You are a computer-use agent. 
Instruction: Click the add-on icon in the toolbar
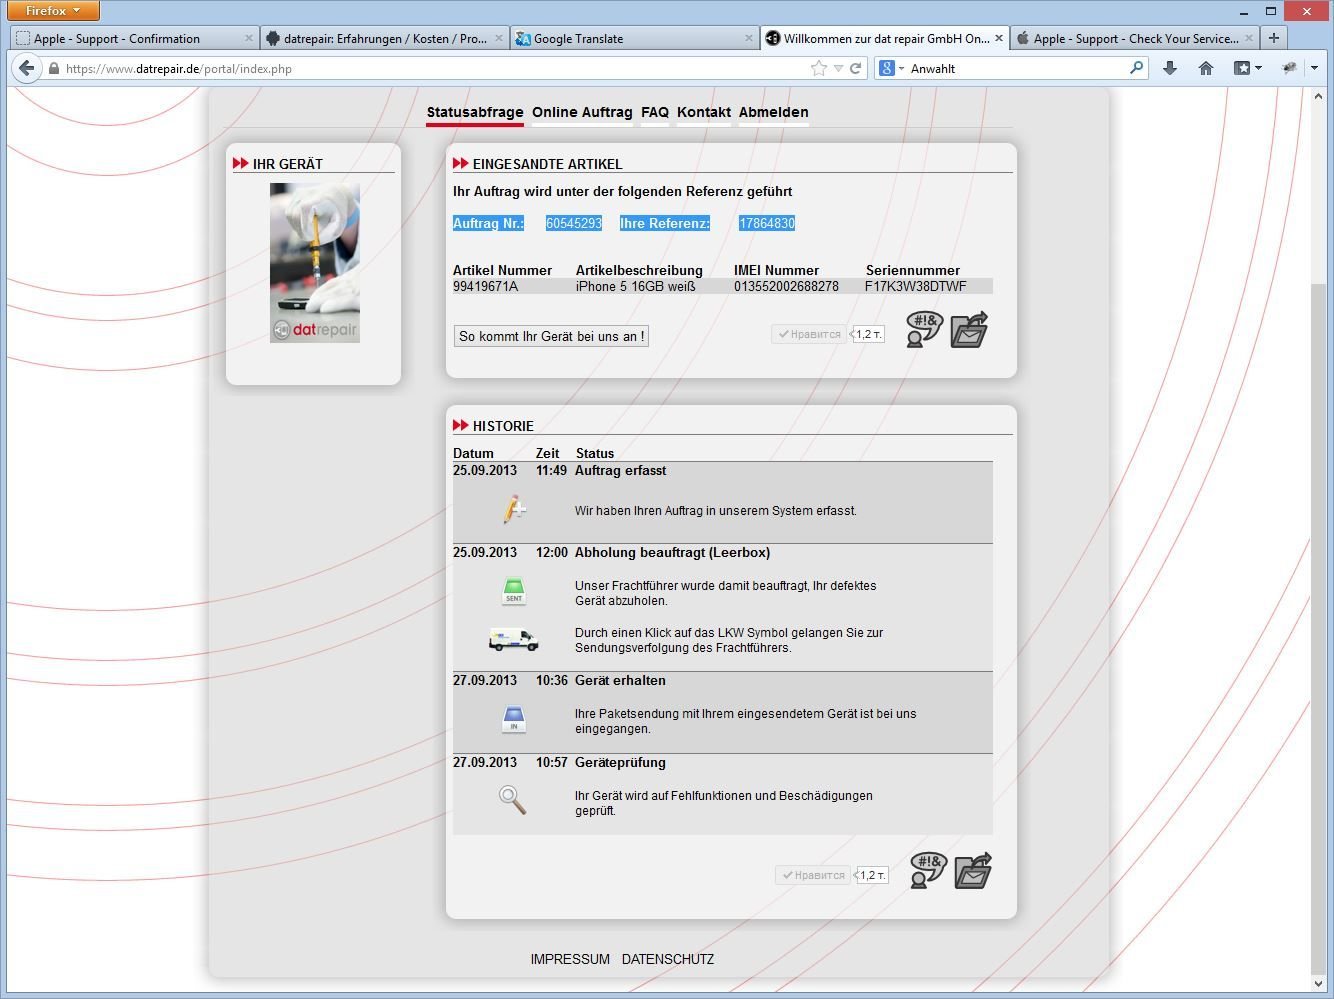tap(1289, 68)
